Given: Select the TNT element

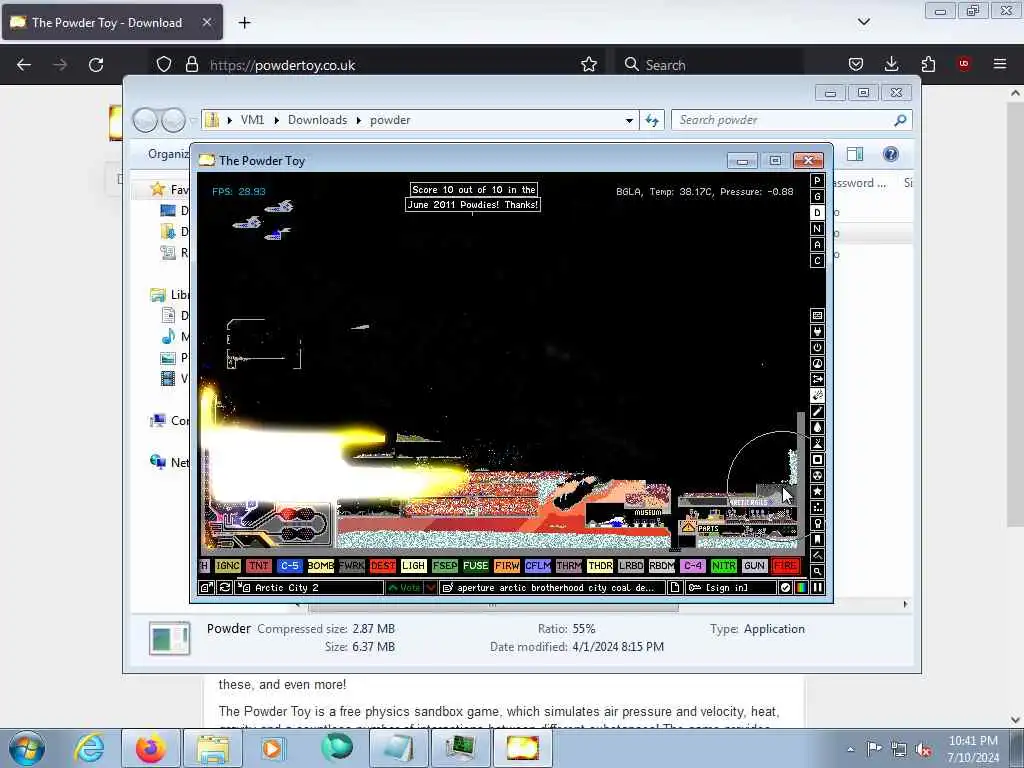Looking at the screenshot, I should 259,566.
